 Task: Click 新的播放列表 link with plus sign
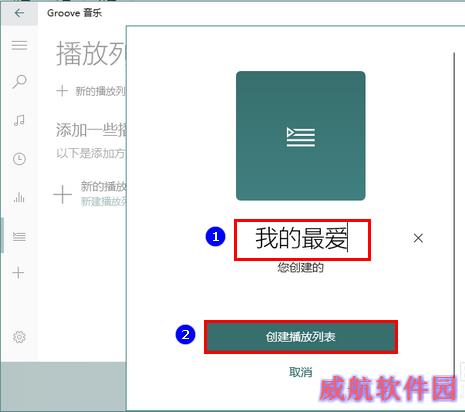[x=91, y=91]
